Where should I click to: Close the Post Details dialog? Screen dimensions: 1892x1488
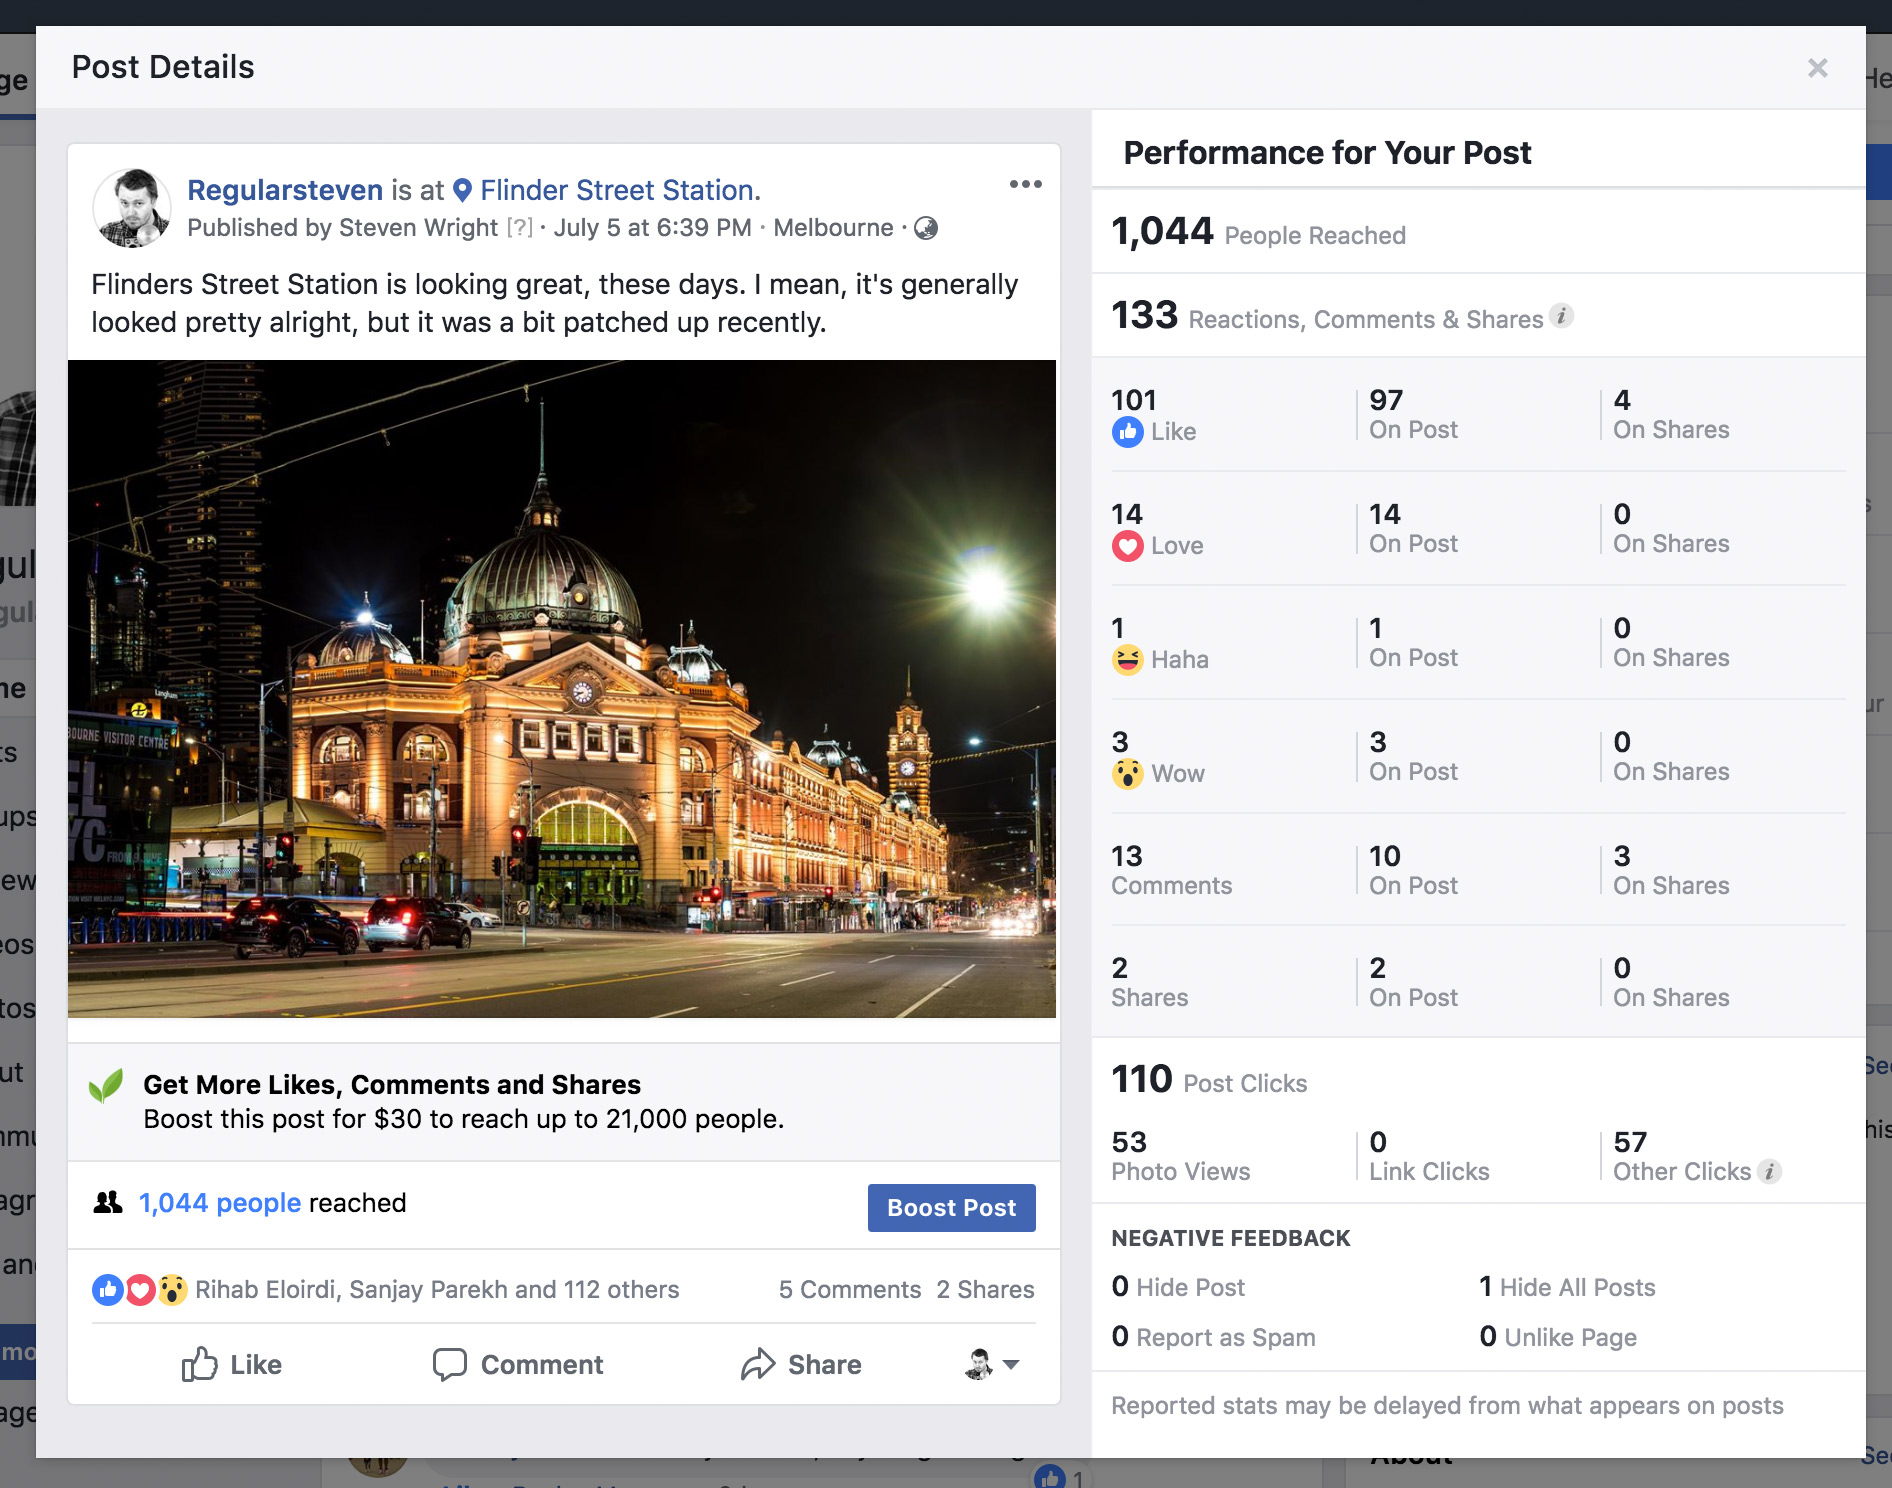tap(1817, 68)
